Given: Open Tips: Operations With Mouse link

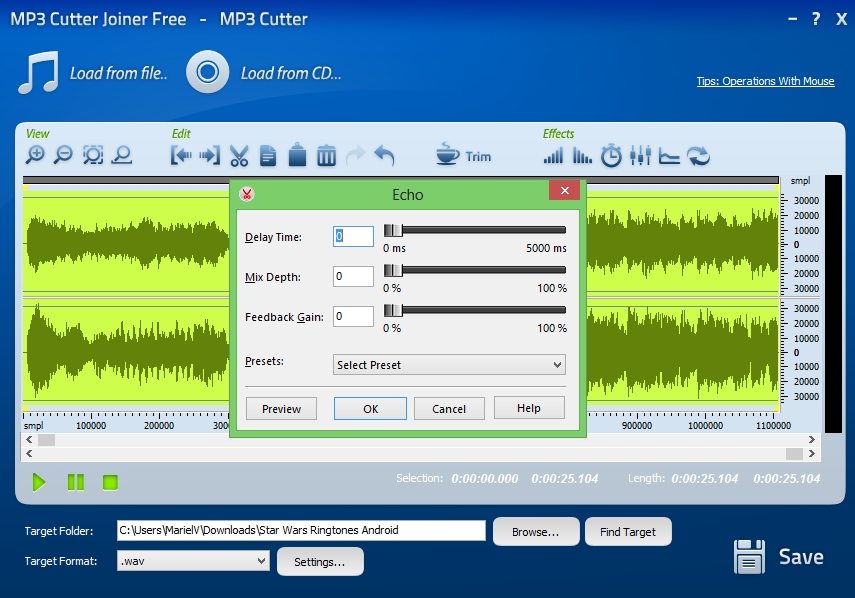Looking at the screenshot, I should point(765,81).
